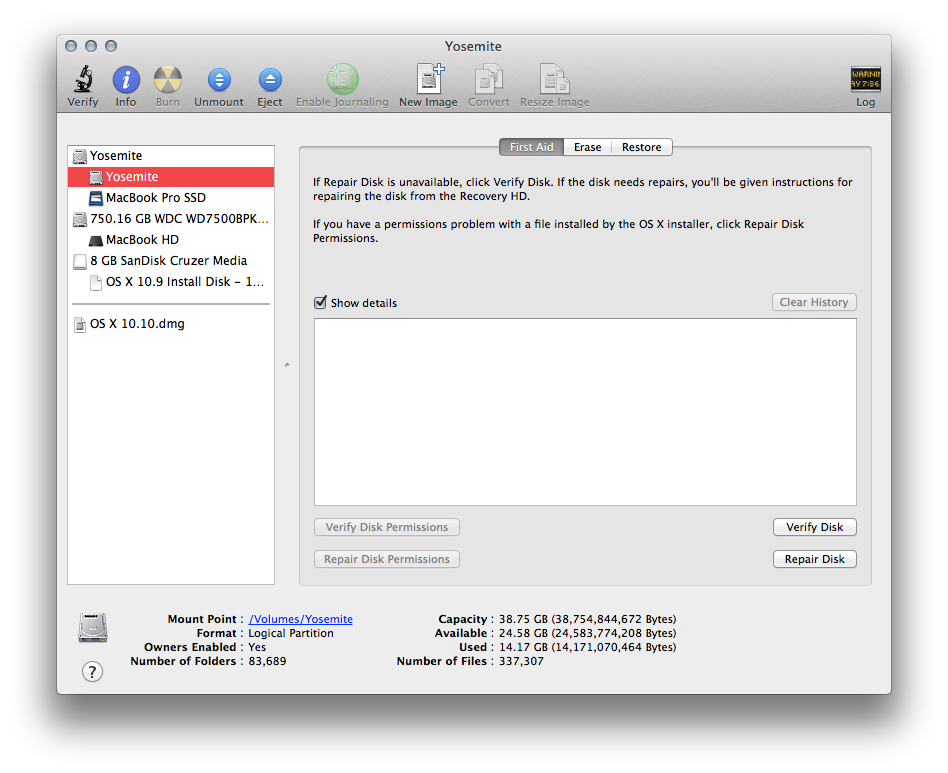Click the Resize Image toolbar icon

coord(554,79)
